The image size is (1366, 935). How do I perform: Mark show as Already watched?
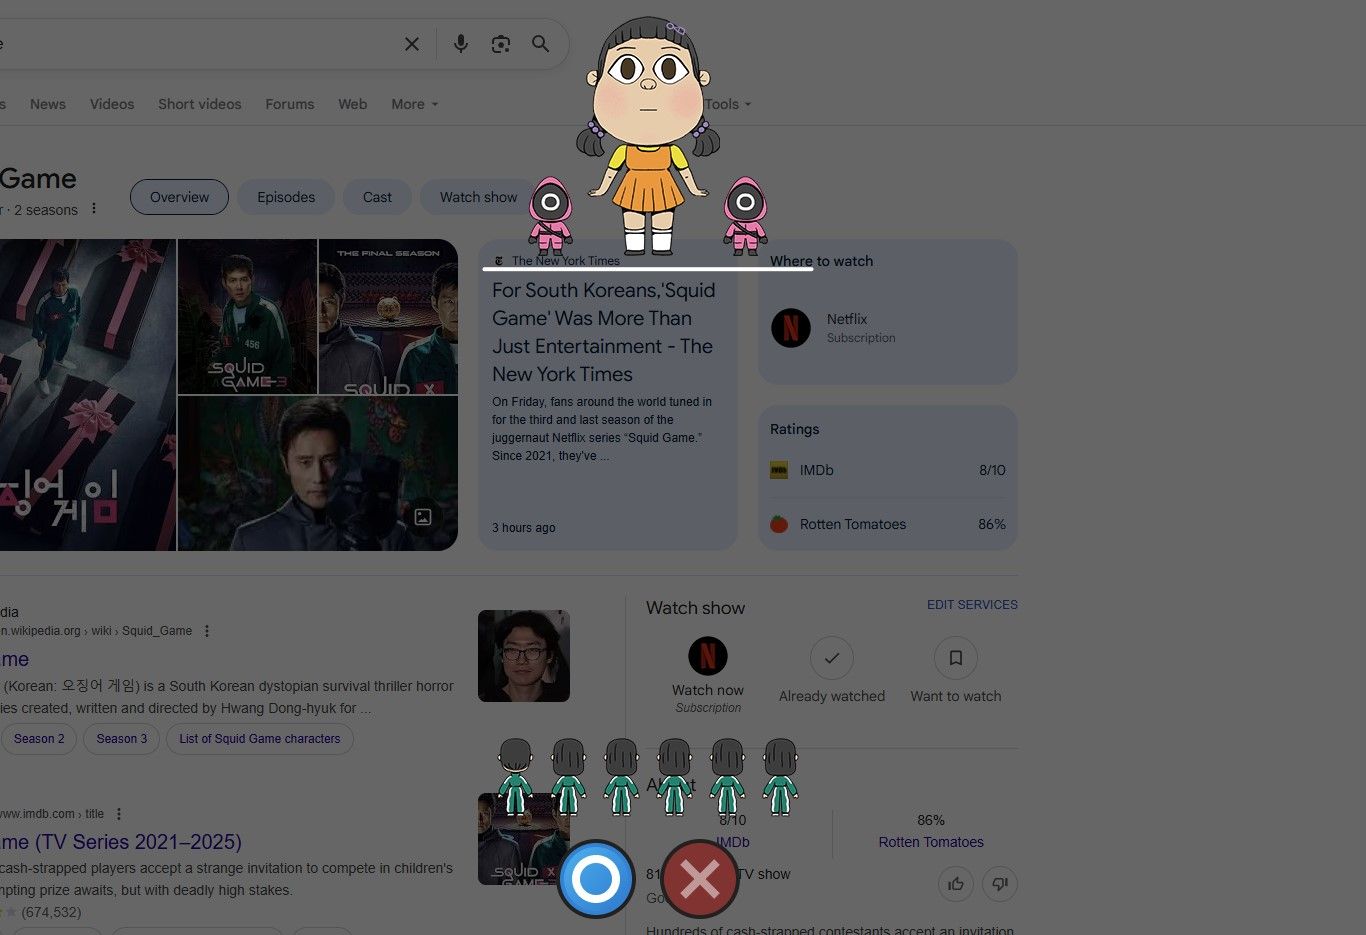[x=831, y=658]
